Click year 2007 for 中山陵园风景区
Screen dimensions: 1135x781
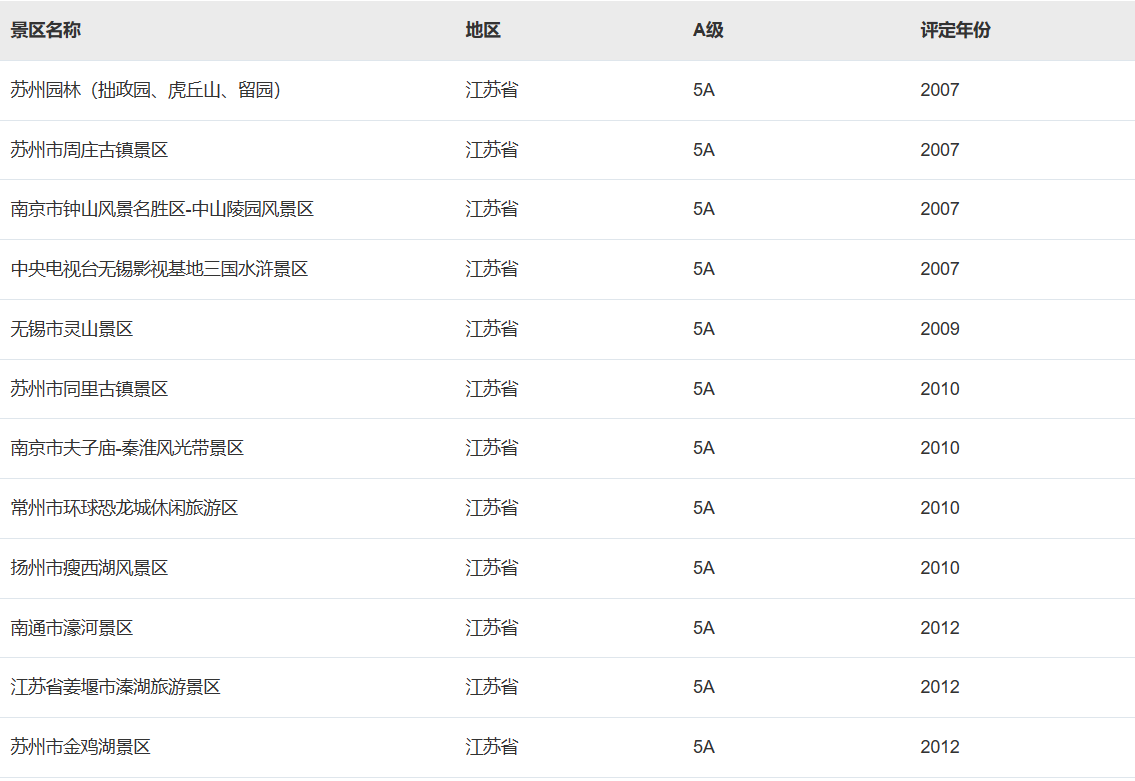[940, 209]
